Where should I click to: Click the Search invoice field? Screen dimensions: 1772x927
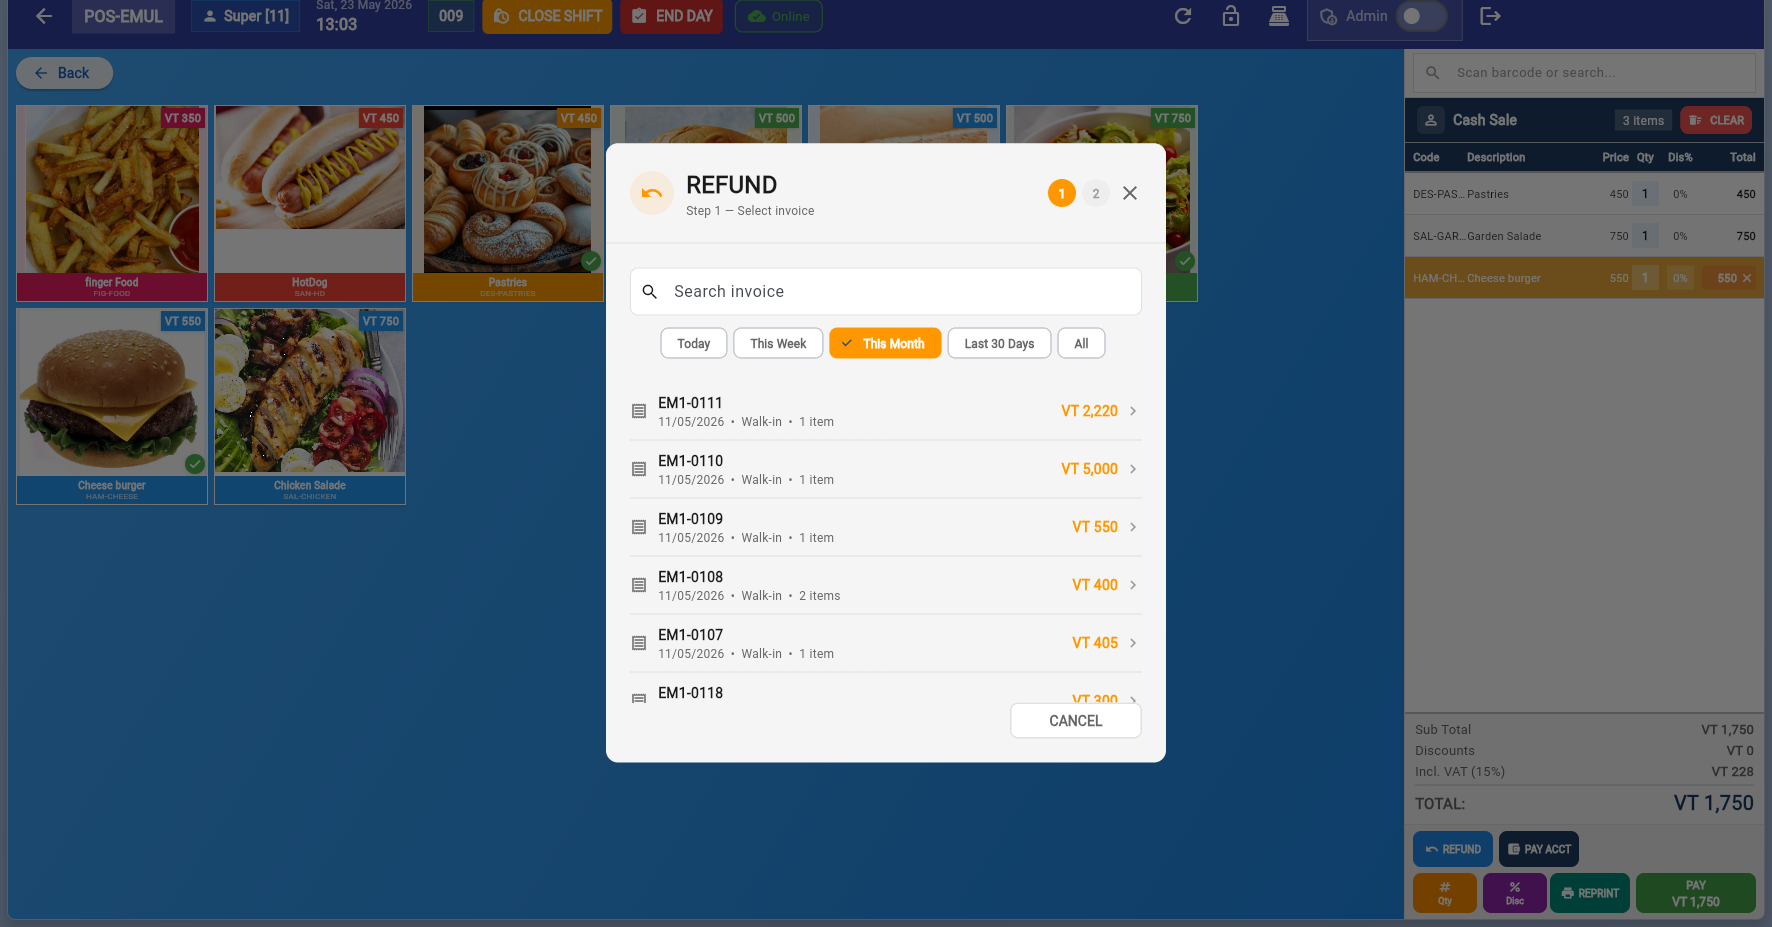click(886, 291)
